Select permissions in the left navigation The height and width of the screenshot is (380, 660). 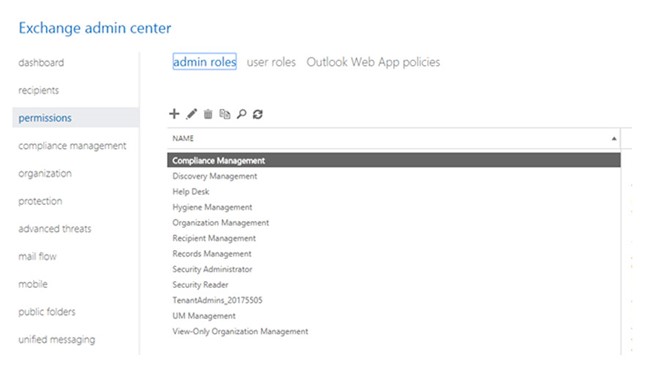pos(76,117)
